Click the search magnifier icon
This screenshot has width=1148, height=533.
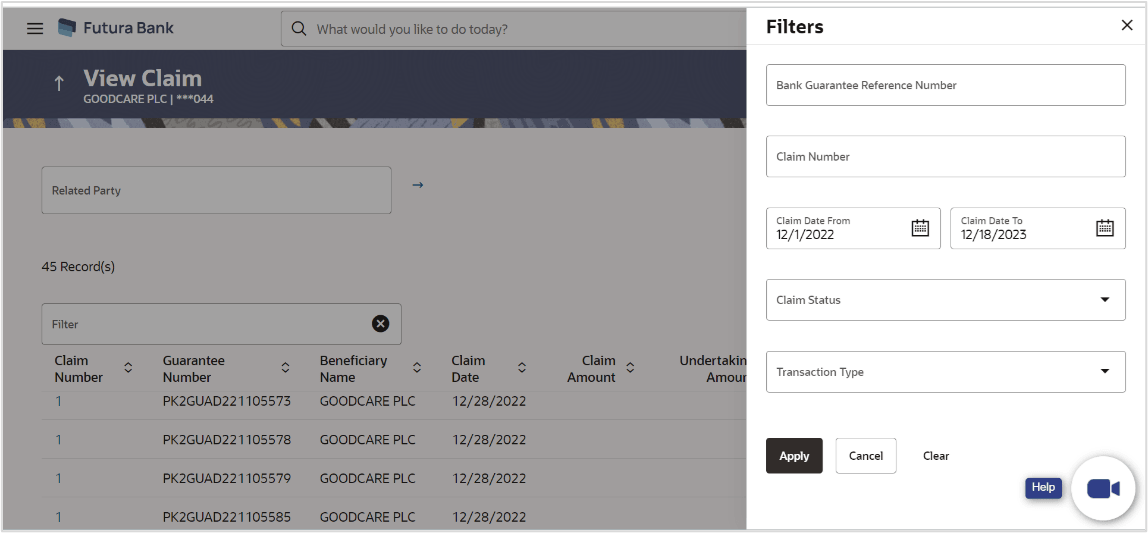pos(298,29)
